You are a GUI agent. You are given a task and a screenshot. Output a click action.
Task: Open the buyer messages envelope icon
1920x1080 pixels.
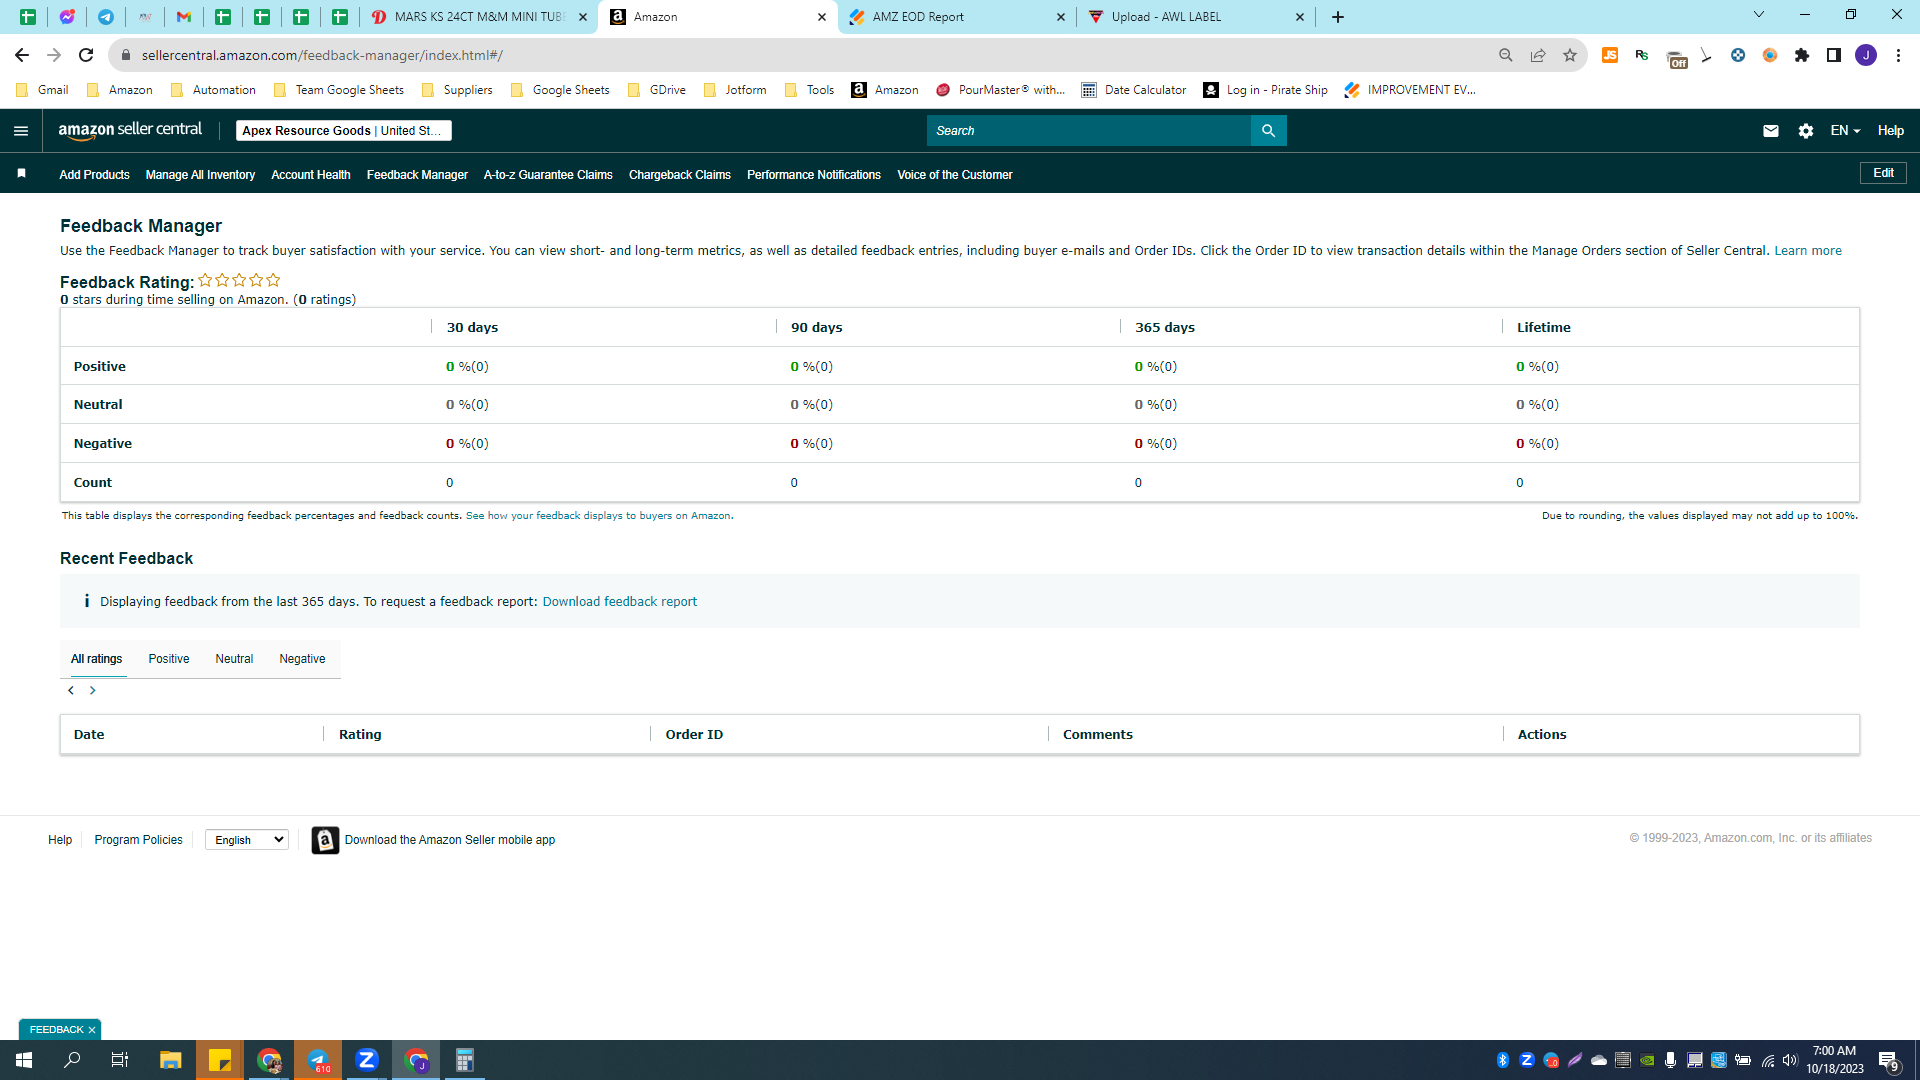click(x=1771, y=131)
